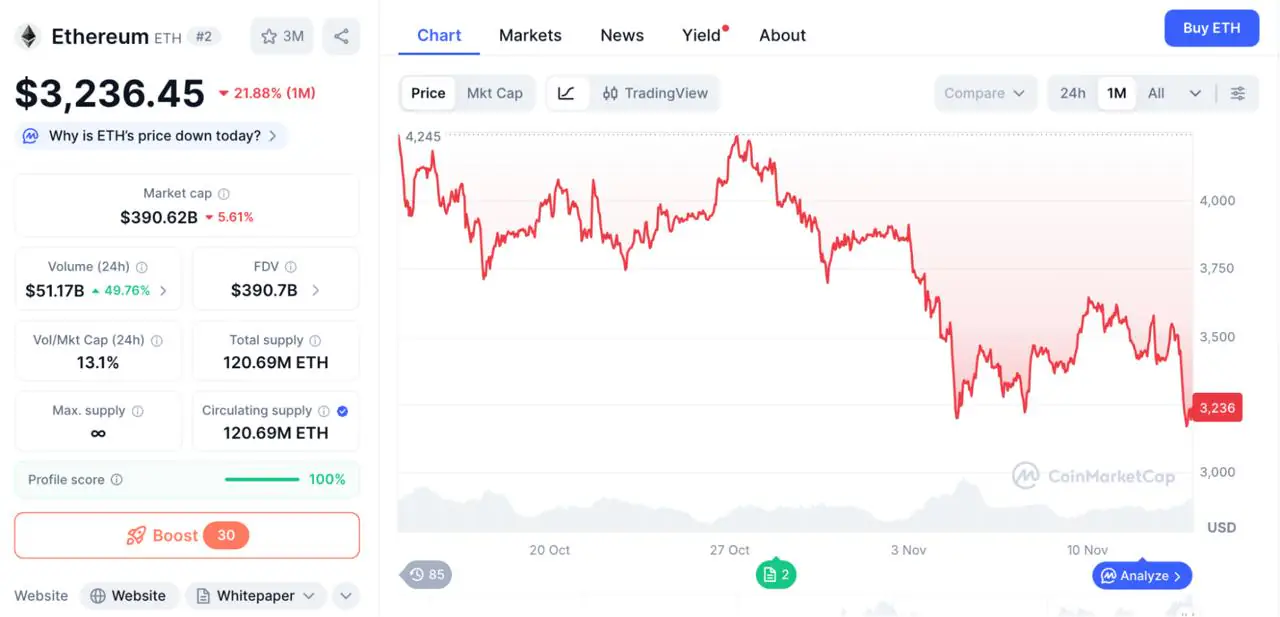Open the Compare dropdown

point(985,93)
